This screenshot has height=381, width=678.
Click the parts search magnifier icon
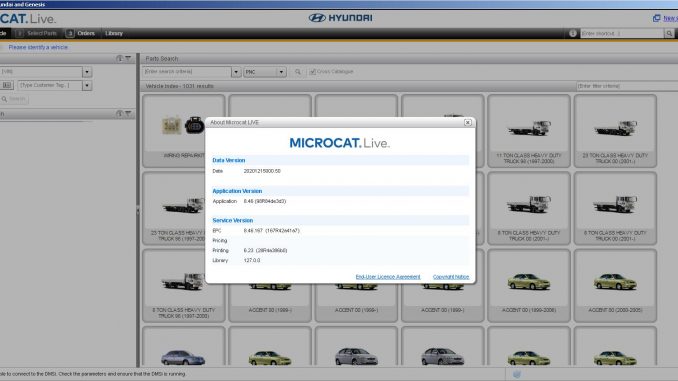298,72
